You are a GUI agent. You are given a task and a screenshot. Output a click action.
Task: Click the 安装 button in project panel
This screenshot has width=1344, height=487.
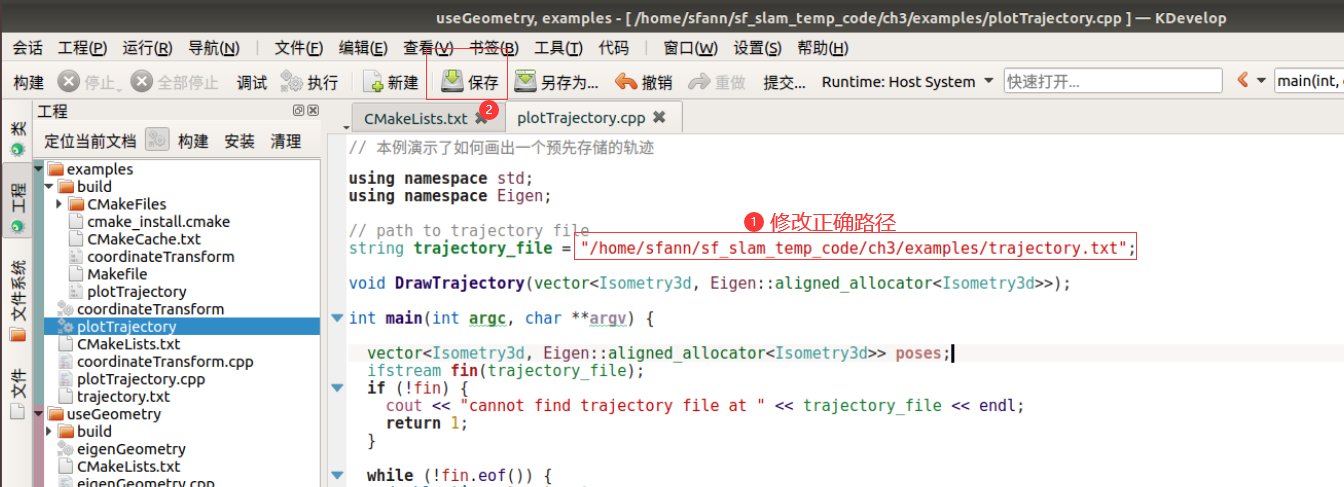click(240, 141)
